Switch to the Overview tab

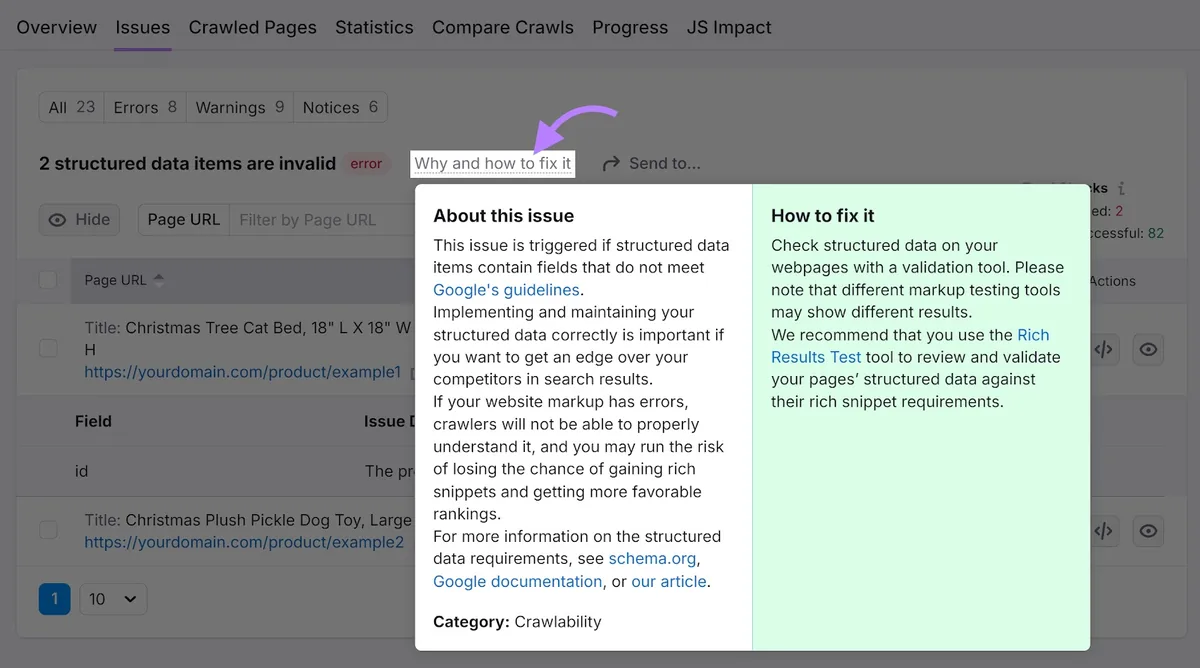tap(57, 27)
